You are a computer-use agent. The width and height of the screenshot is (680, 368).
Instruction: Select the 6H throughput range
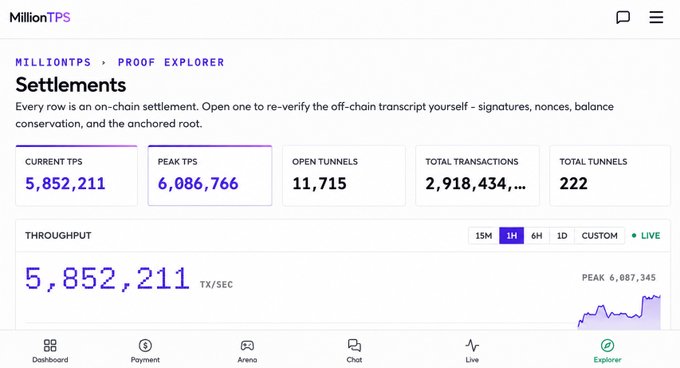[x=537, y=236]
